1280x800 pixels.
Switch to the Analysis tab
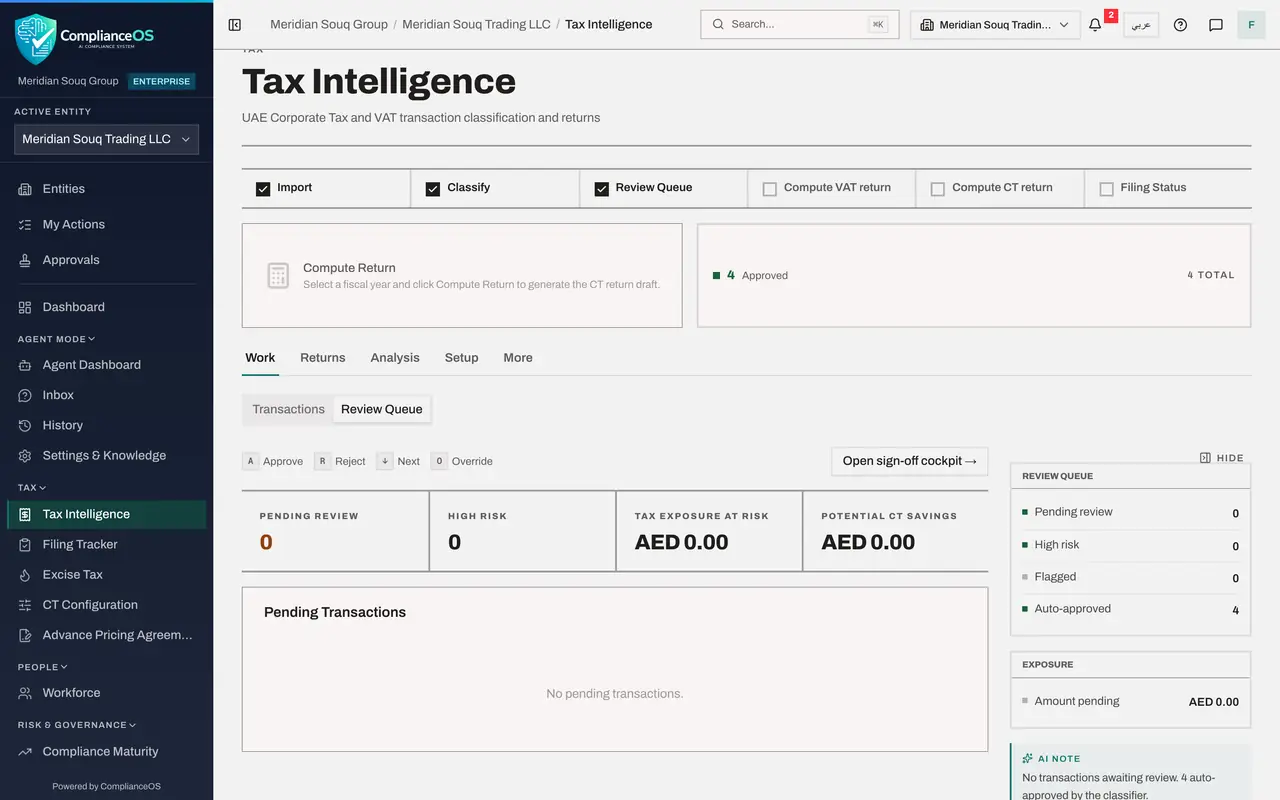395,358
